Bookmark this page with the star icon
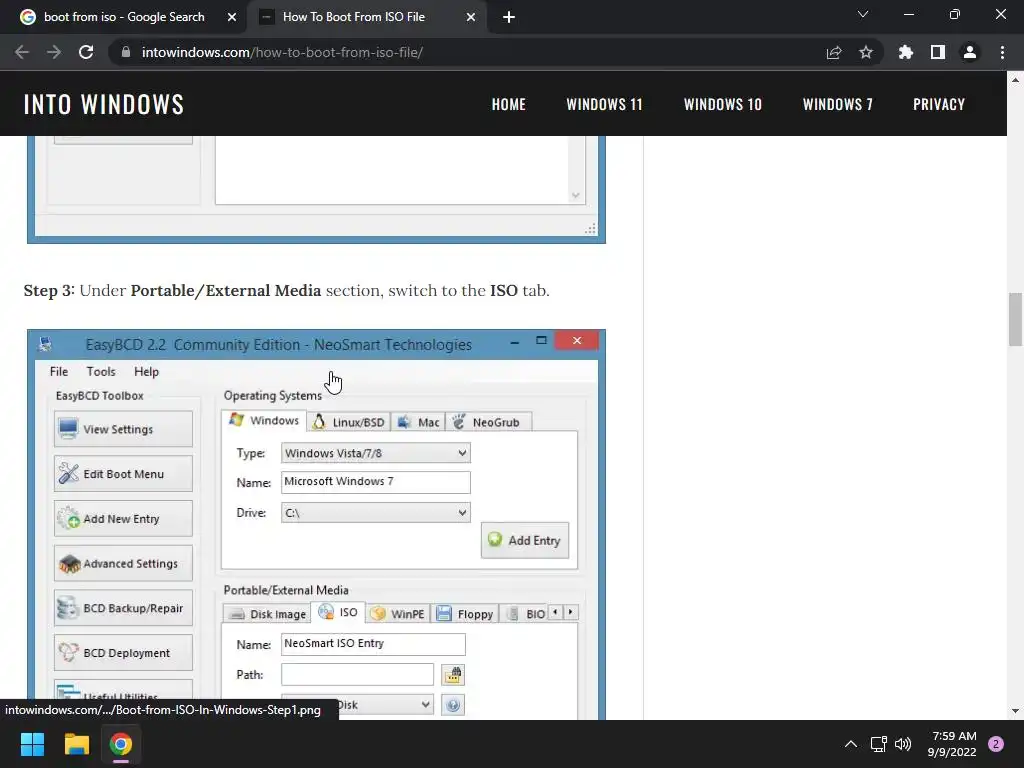Screen dimensions: 1024x768 866,52
